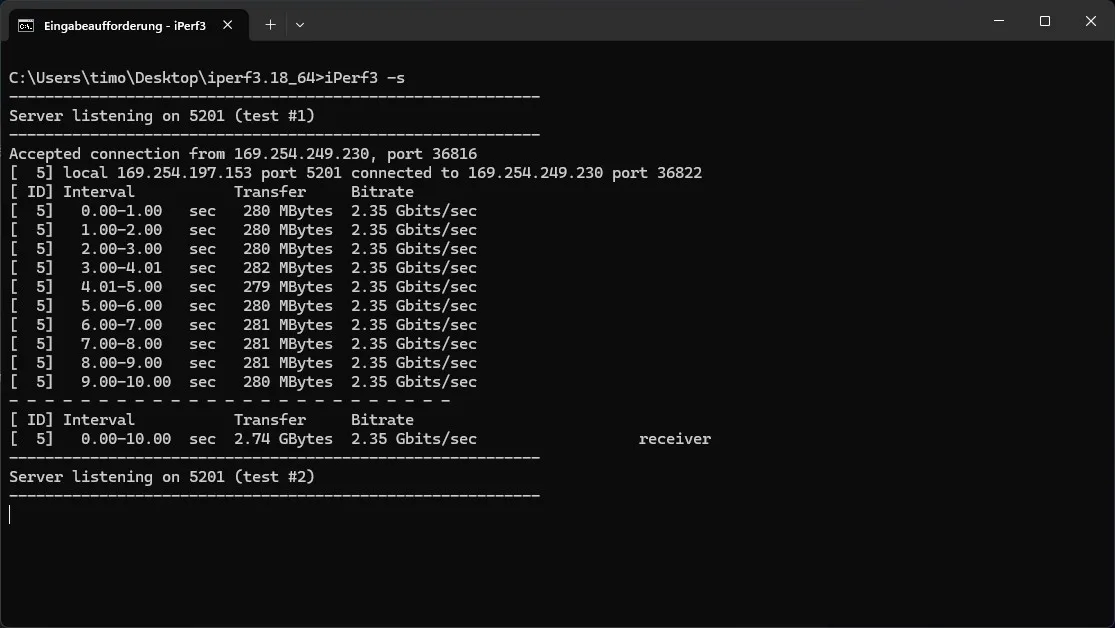Screen dimensions: 1115x628
Task: Maximize the terminal window
Action: (1045, 21)
